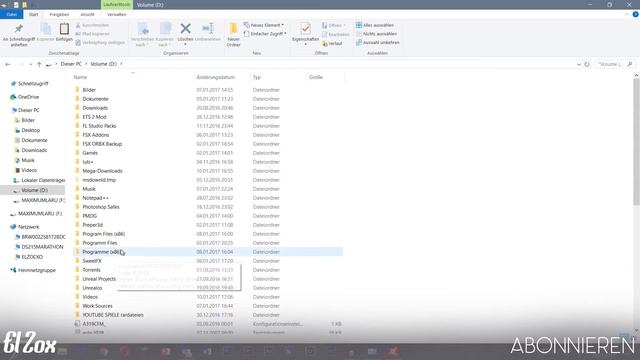
Task: Click Verlauf in the ribbon
Action: 332,43
